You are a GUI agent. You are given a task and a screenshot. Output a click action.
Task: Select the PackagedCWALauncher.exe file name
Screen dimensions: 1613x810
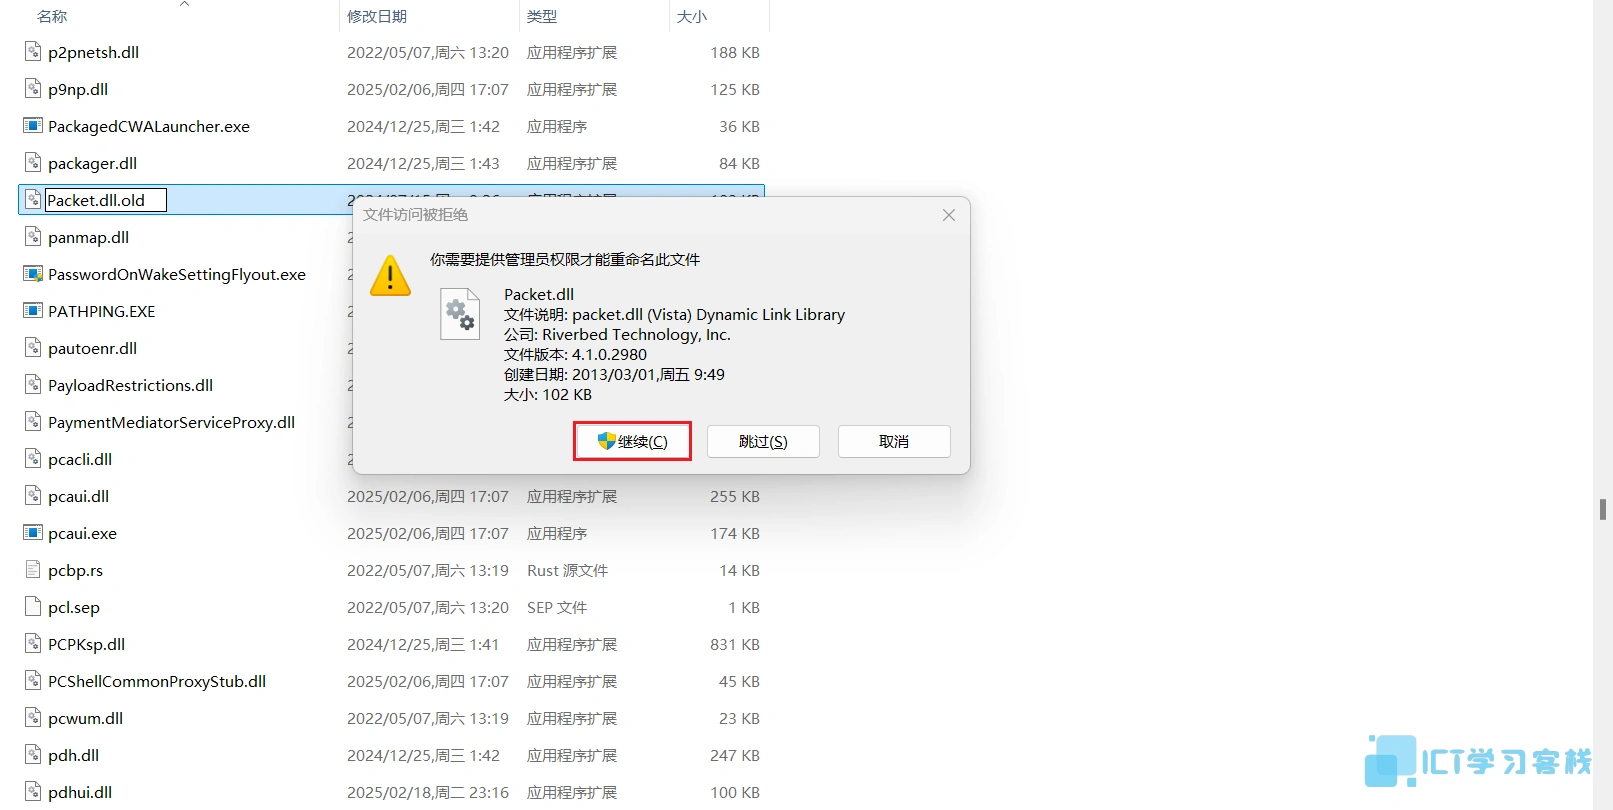(x=149, y=126)
